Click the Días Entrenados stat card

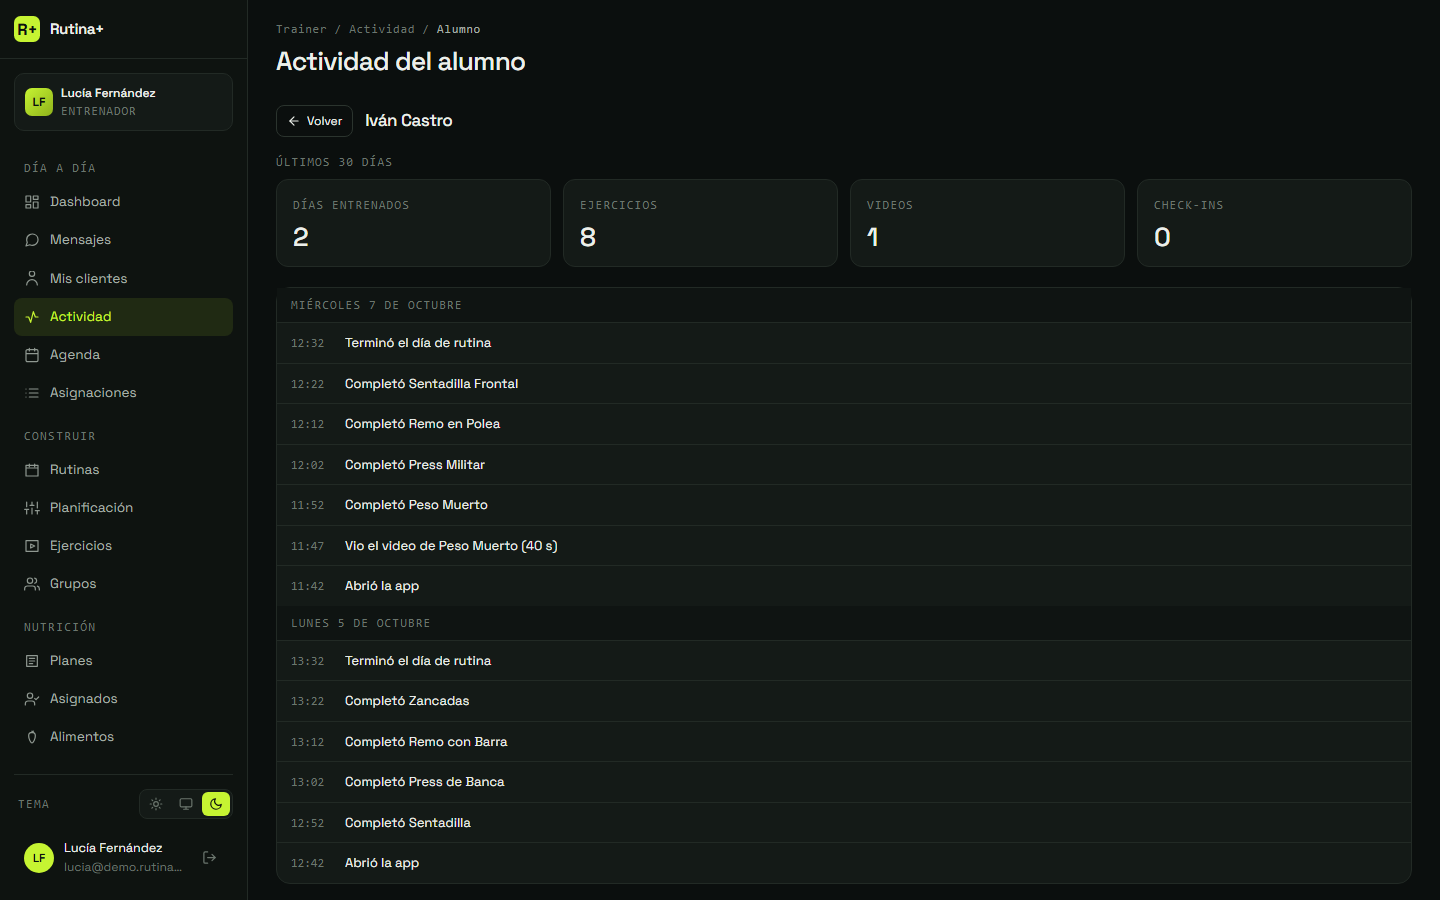tap(413, 223)
